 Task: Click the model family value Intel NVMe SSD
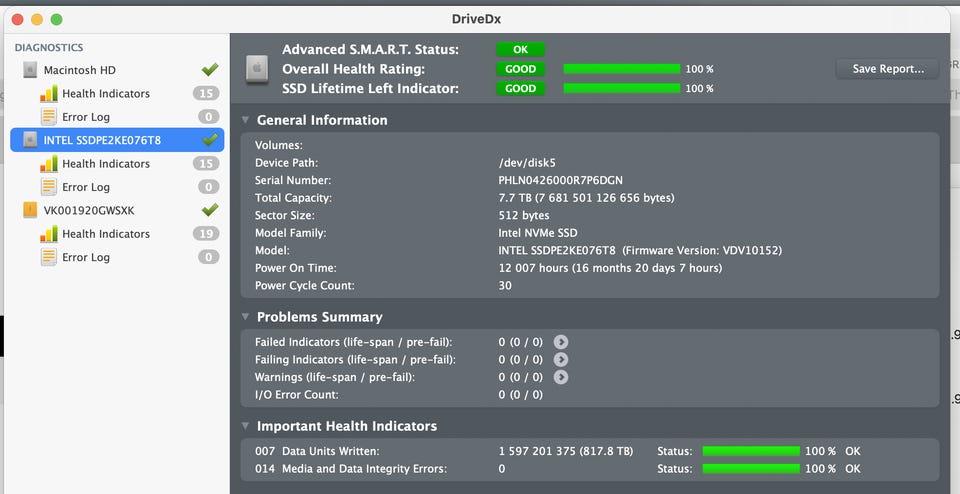(x=538, y=233)
